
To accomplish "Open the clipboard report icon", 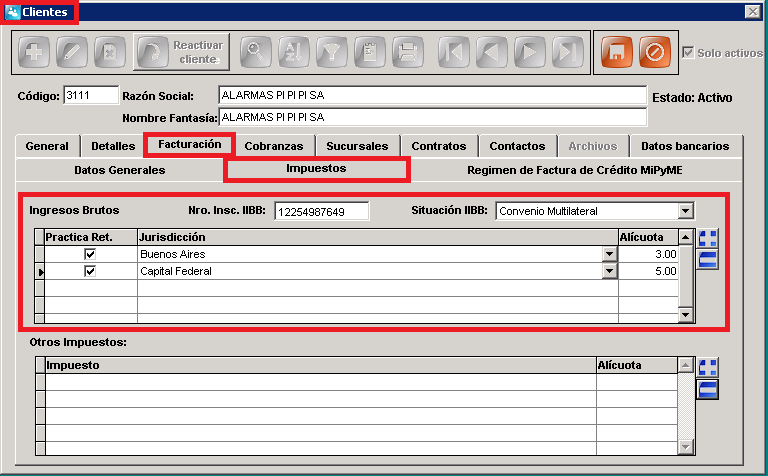I will tap(370, 52).
